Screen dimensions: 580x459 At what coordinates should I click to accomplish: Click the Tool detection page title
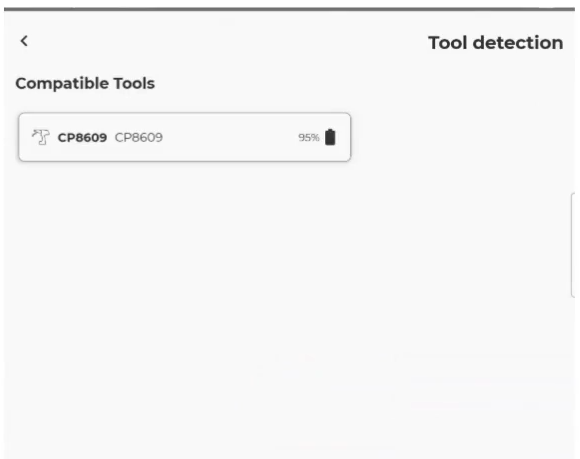click(x=496, y=43)
